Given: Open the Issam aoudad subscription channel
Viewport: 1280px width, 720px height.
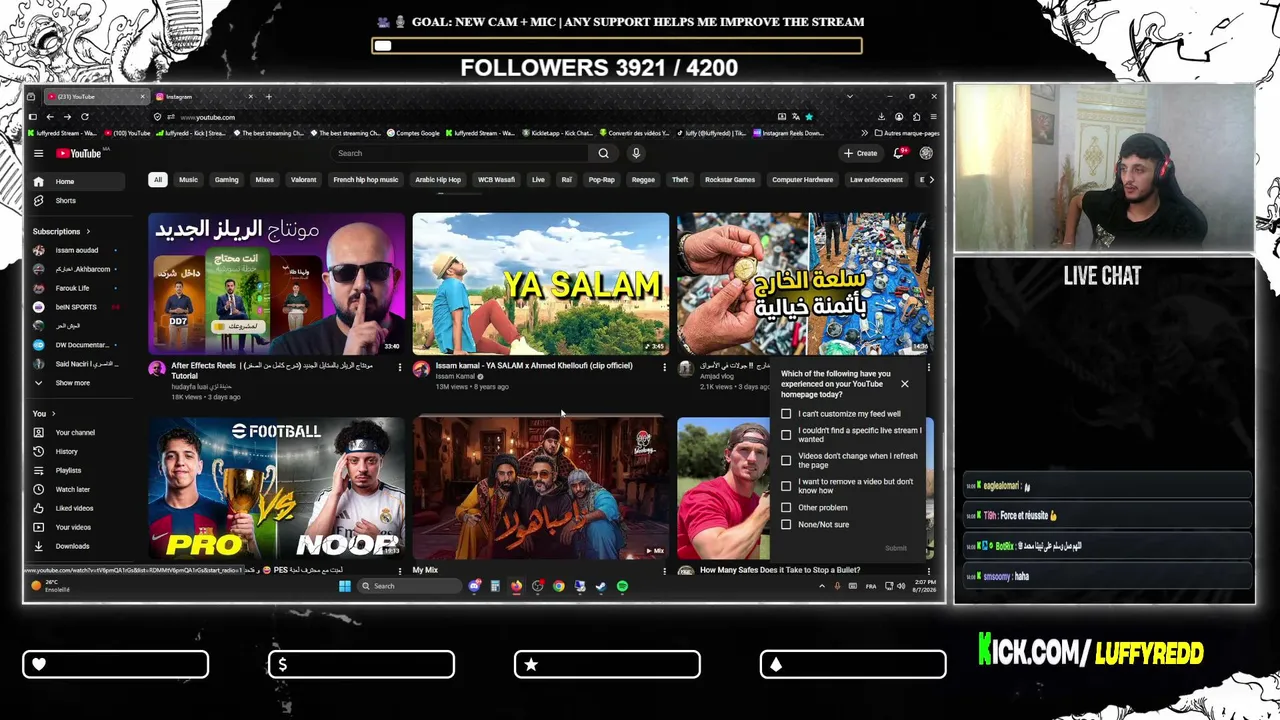Looking at the screenshot, I should [x=76, y=250].
